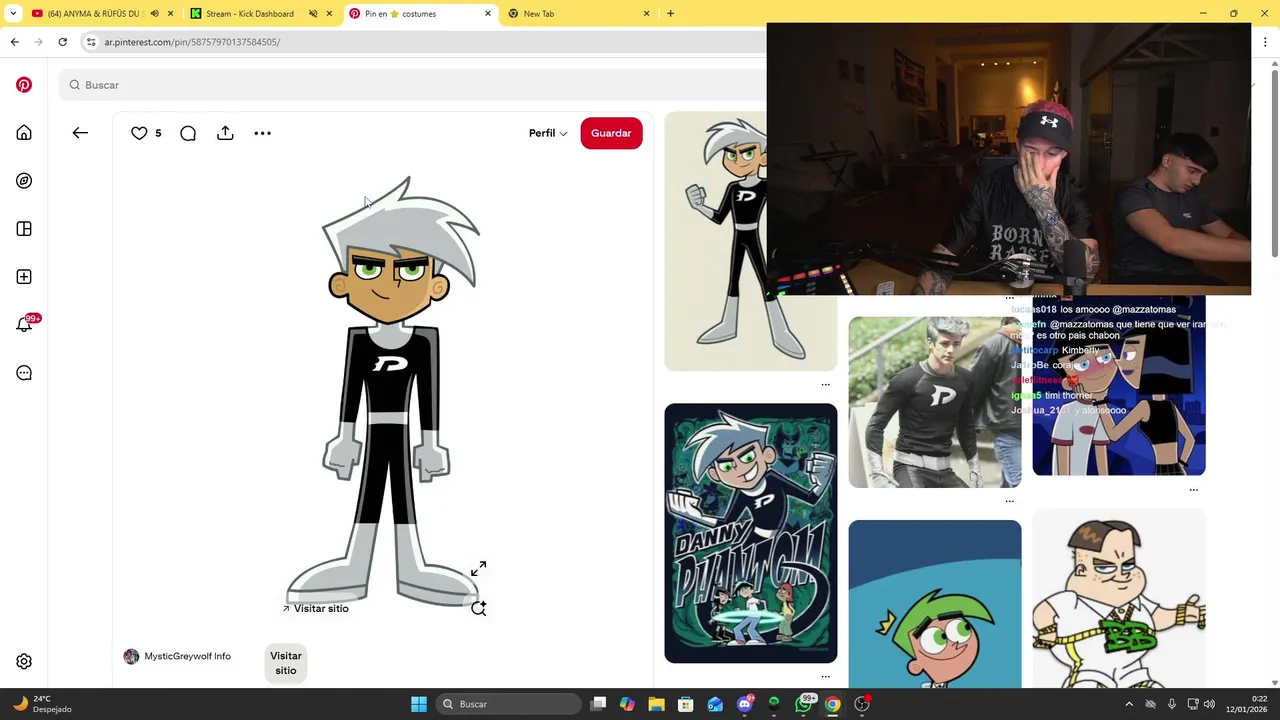Open the Danny Phantom graffiti logo pin
The height and width of the screenshot is (720, 1280).
click(751, 533)
